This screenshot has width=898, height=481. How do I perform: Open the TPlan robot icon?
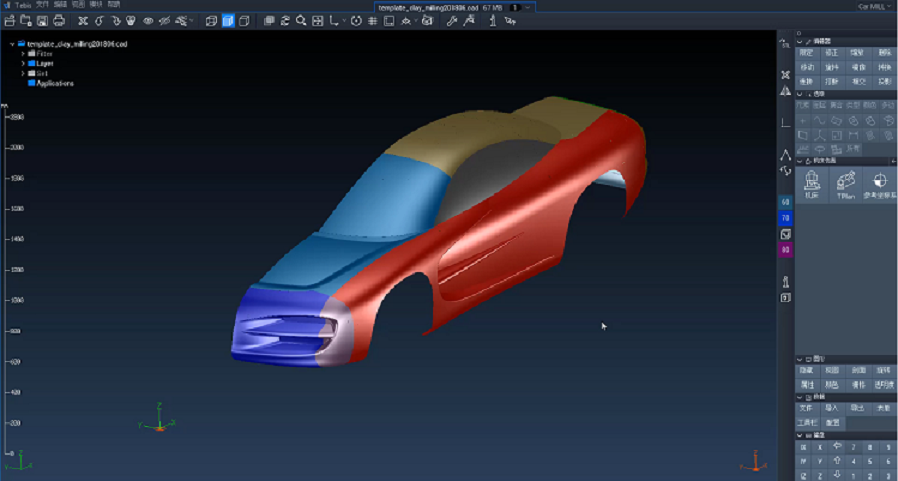846,185
